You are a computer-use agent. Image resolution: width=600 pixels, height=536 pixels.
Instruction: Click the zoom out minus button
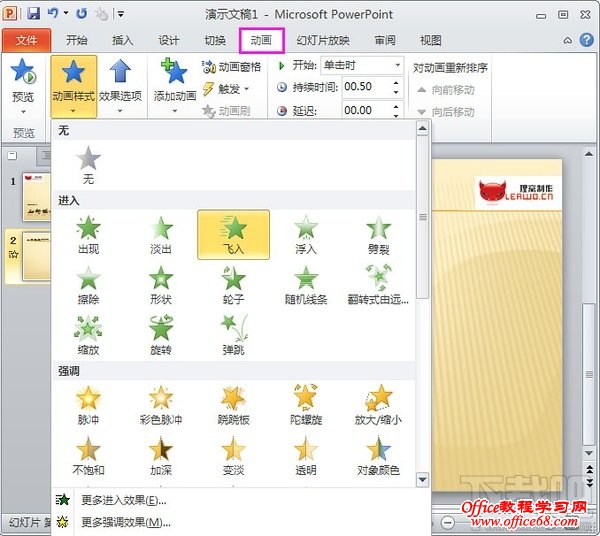[x=447, y=522]
